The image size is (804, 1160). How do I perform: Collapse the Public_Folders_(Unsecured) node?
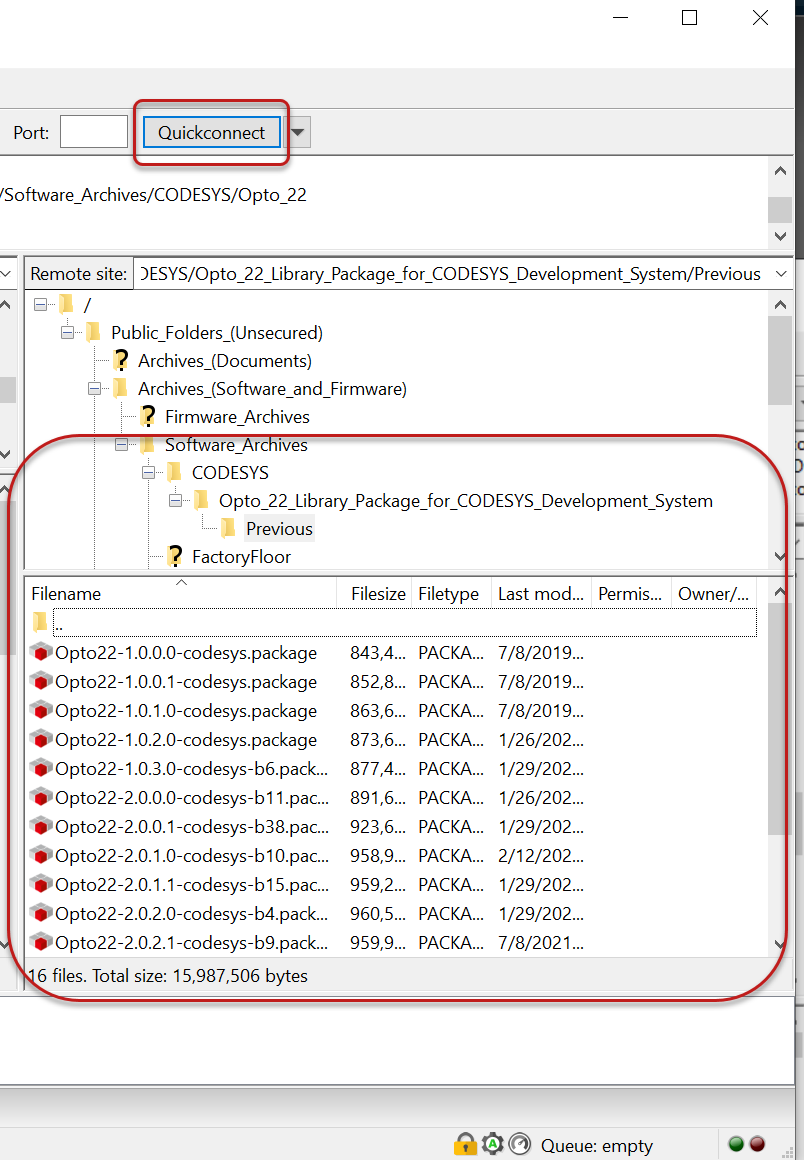point(67,333)
